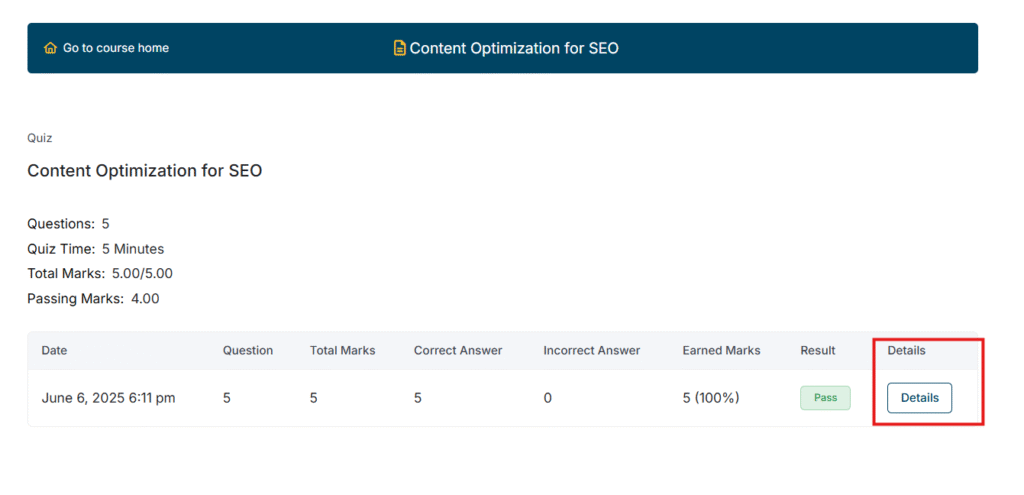The width and height of the screenshot is (1024, 495).
Task: Click the June 6, 2025 6:11 pm attempt date
Action: tap(108, 398)
